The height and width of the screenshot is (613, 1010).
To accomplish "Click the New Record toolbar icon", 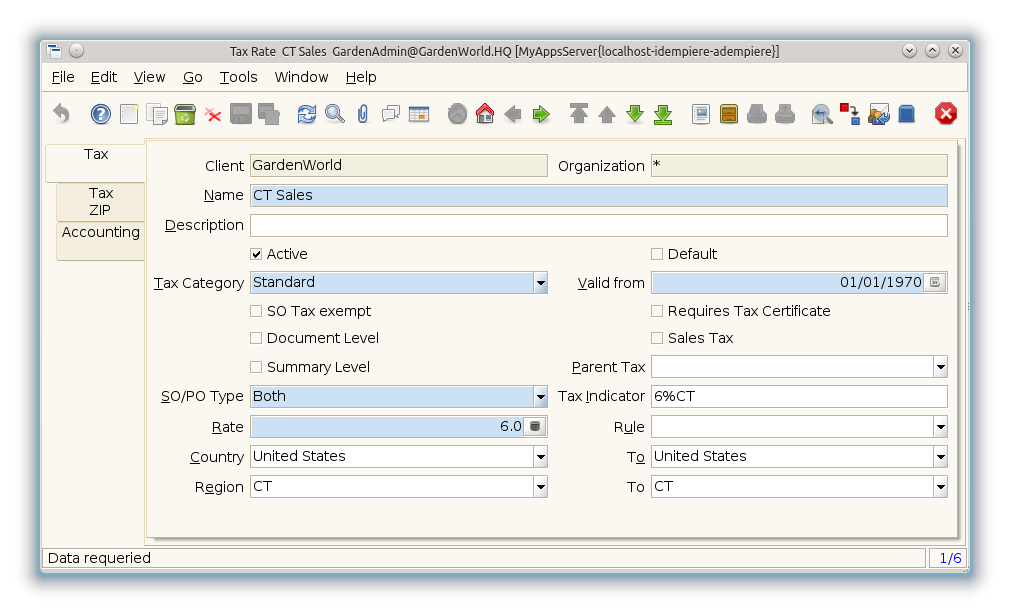I will pyautogui.click(x=129, y=114).
